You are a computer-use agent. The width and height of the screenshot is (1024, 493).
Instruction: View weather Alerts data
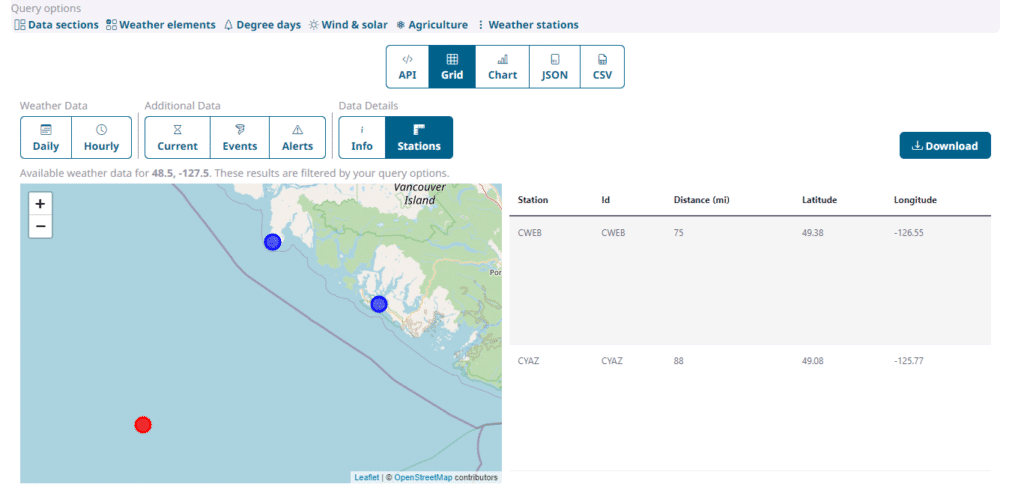click(x=297, y=138)
